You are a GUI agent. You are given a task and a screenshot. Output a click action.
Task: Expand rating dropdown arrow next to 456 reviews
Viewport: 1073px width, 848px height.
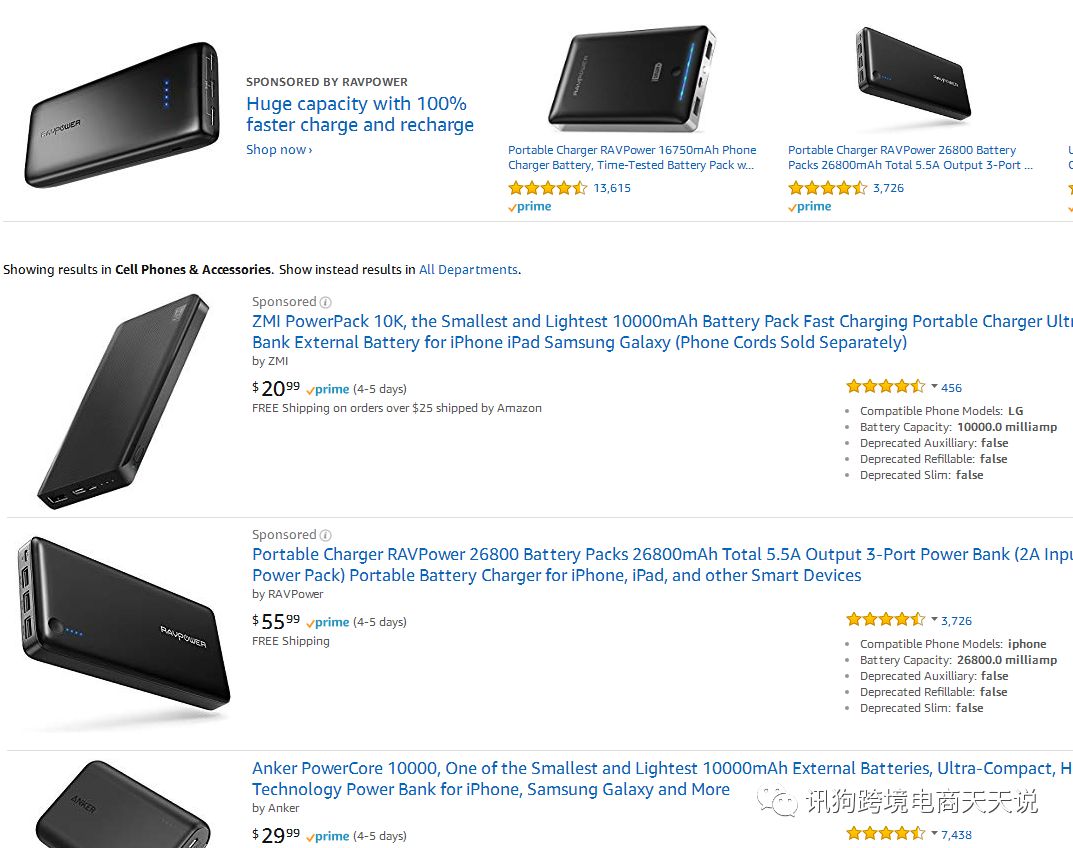tap(934, 387)
